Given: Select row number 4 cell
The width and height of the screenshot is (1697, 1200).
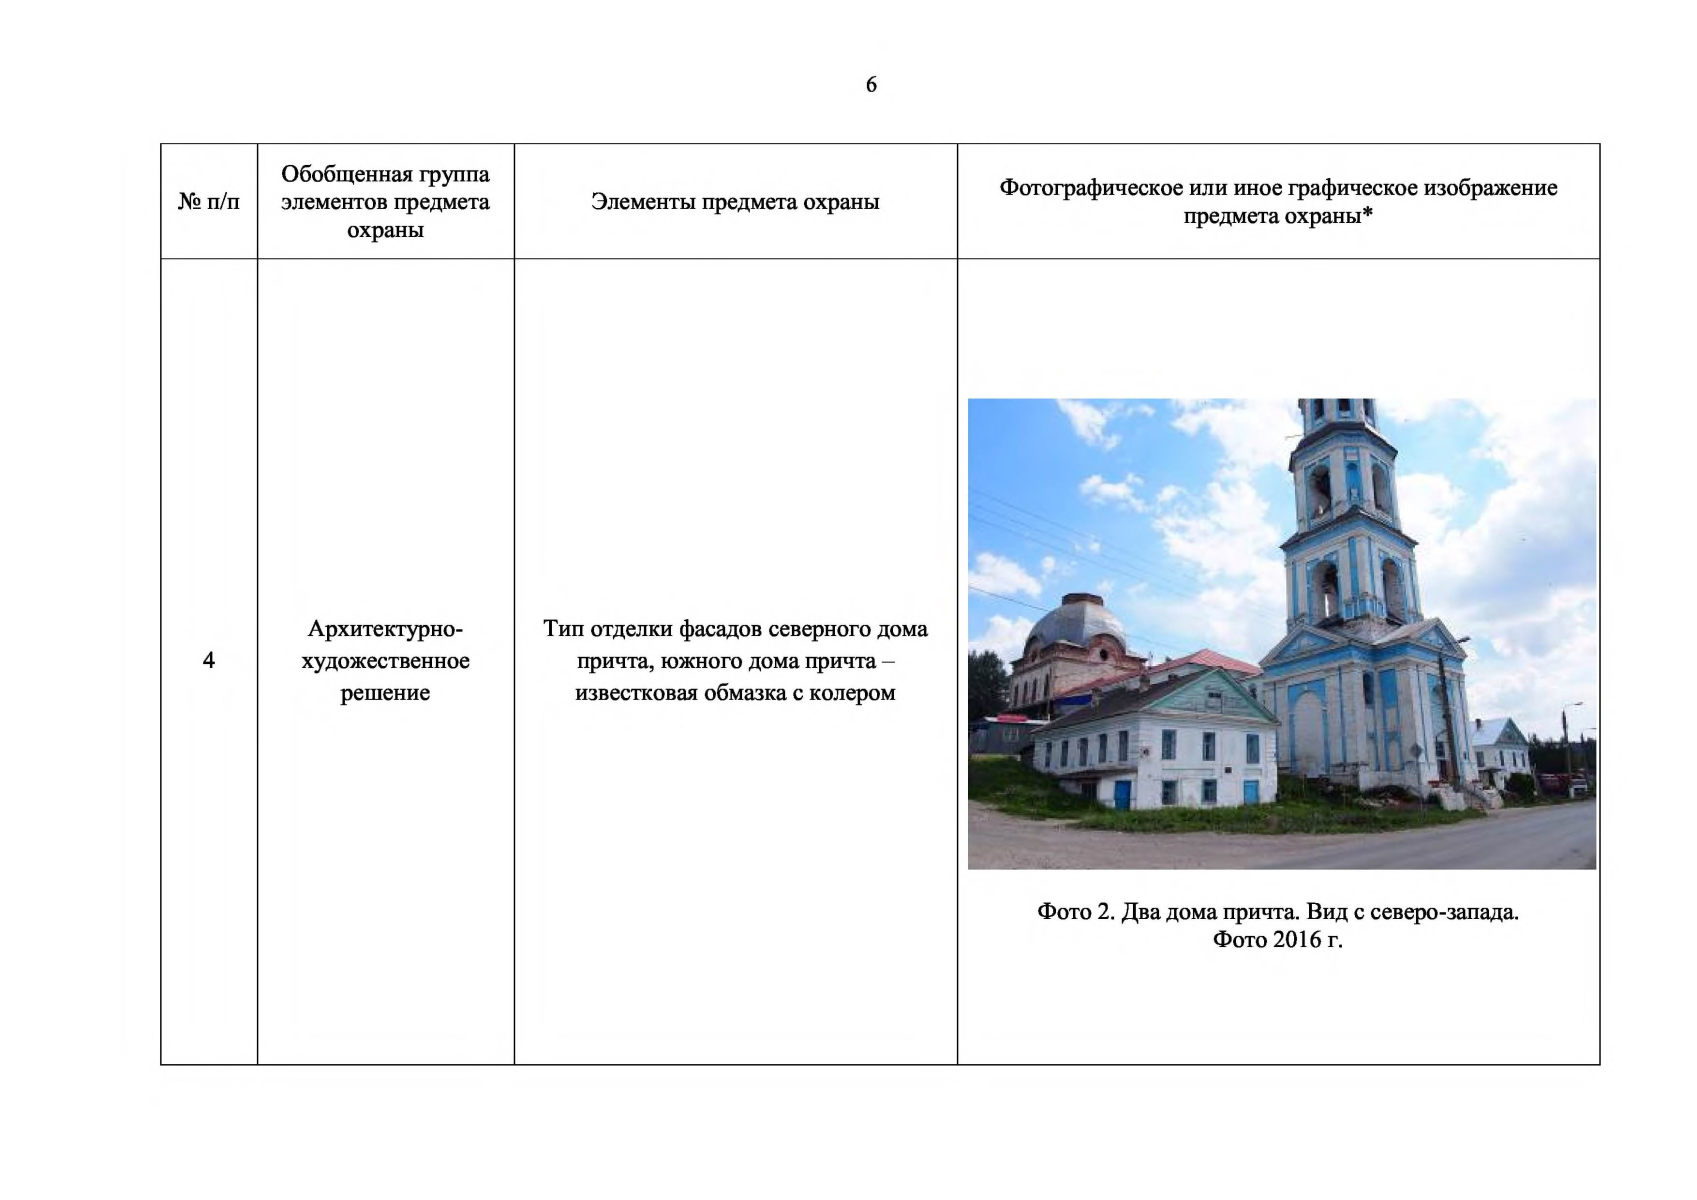Looking at the screenshot, I should 209,660.
